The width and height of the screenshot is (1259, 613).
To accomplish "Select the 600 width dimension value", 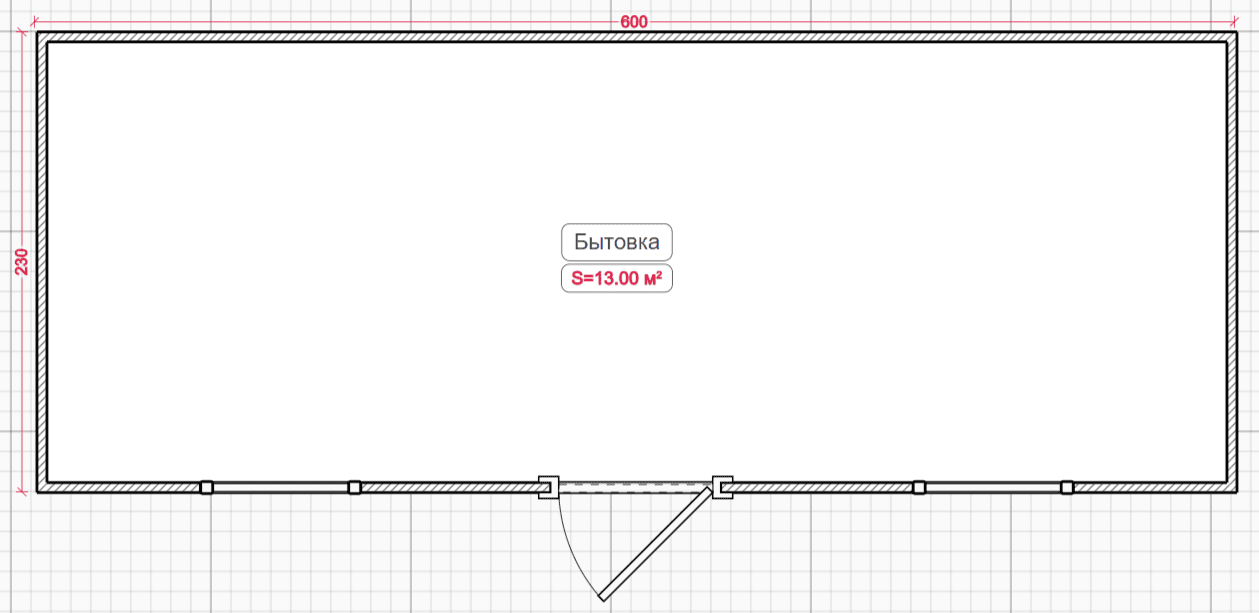I will [634, 22].
